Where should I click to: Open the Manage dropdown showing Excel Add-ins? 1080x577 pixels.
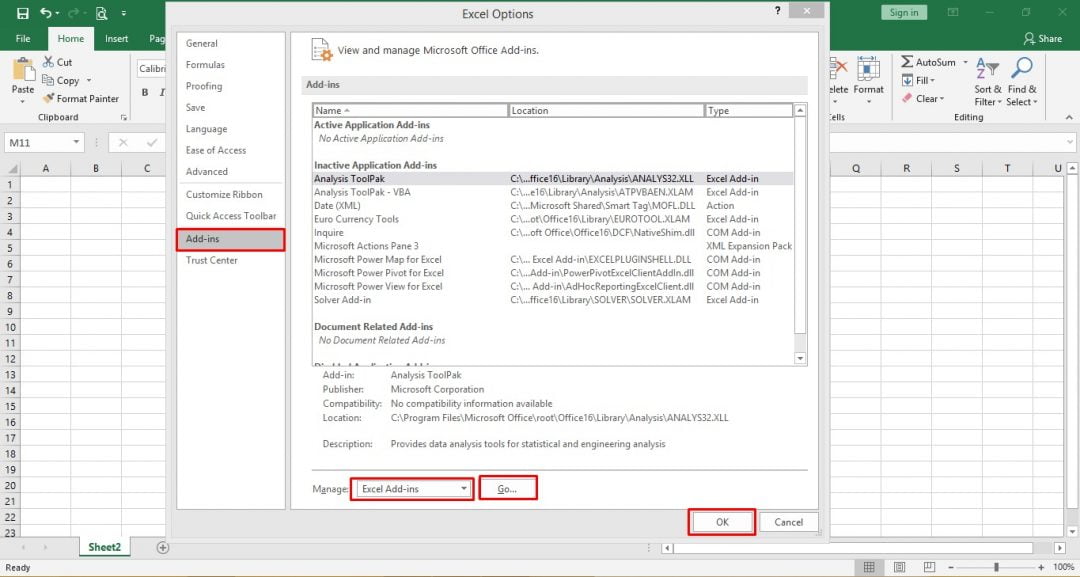[412, 487]
